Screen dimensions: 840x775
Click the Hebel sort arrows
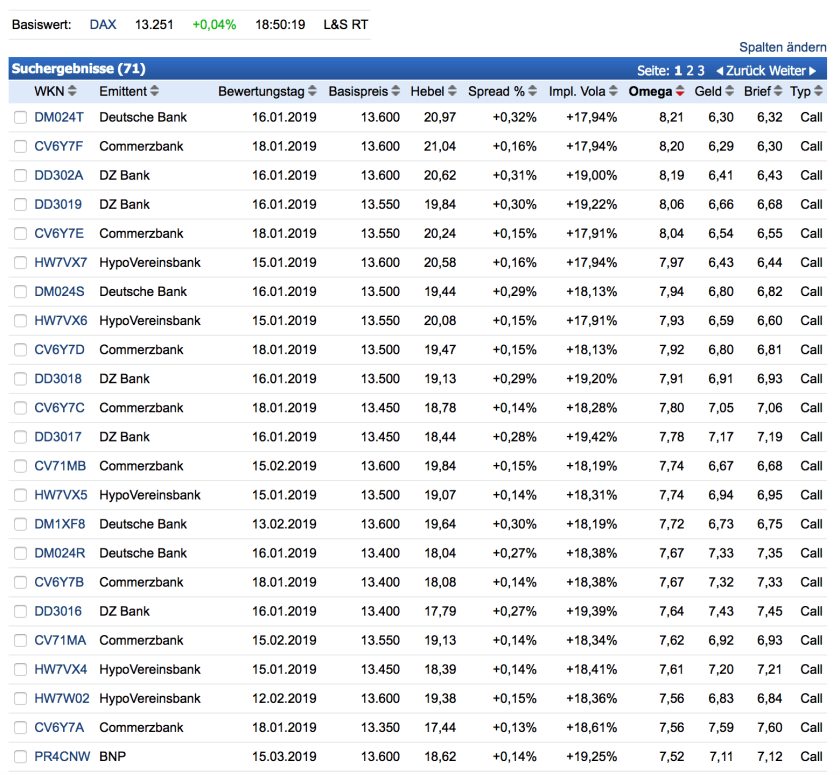(x=452, y=92)
